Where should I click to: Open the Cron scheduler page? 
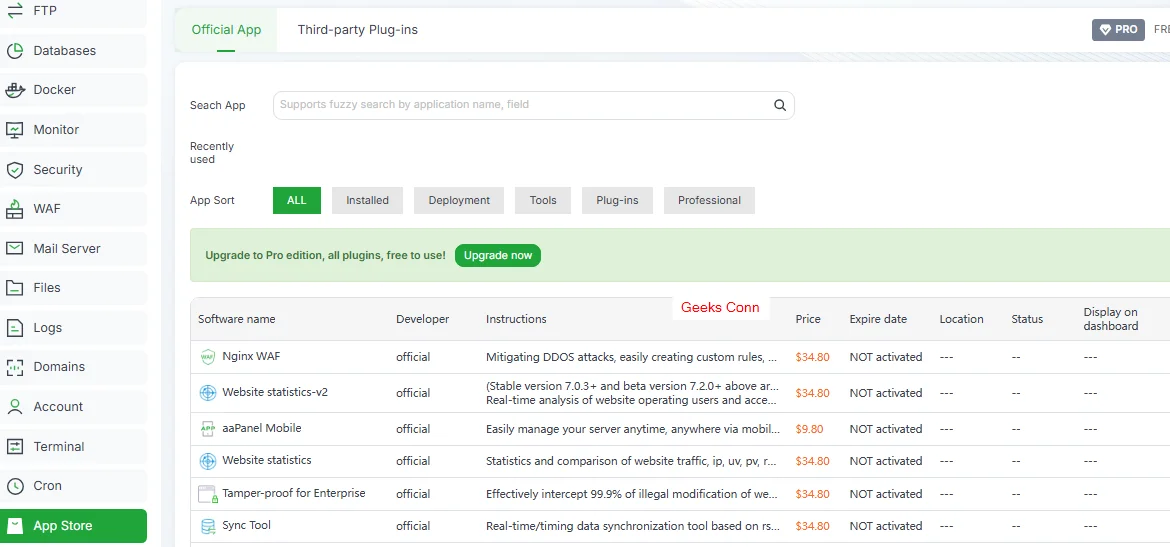[47, 486]
